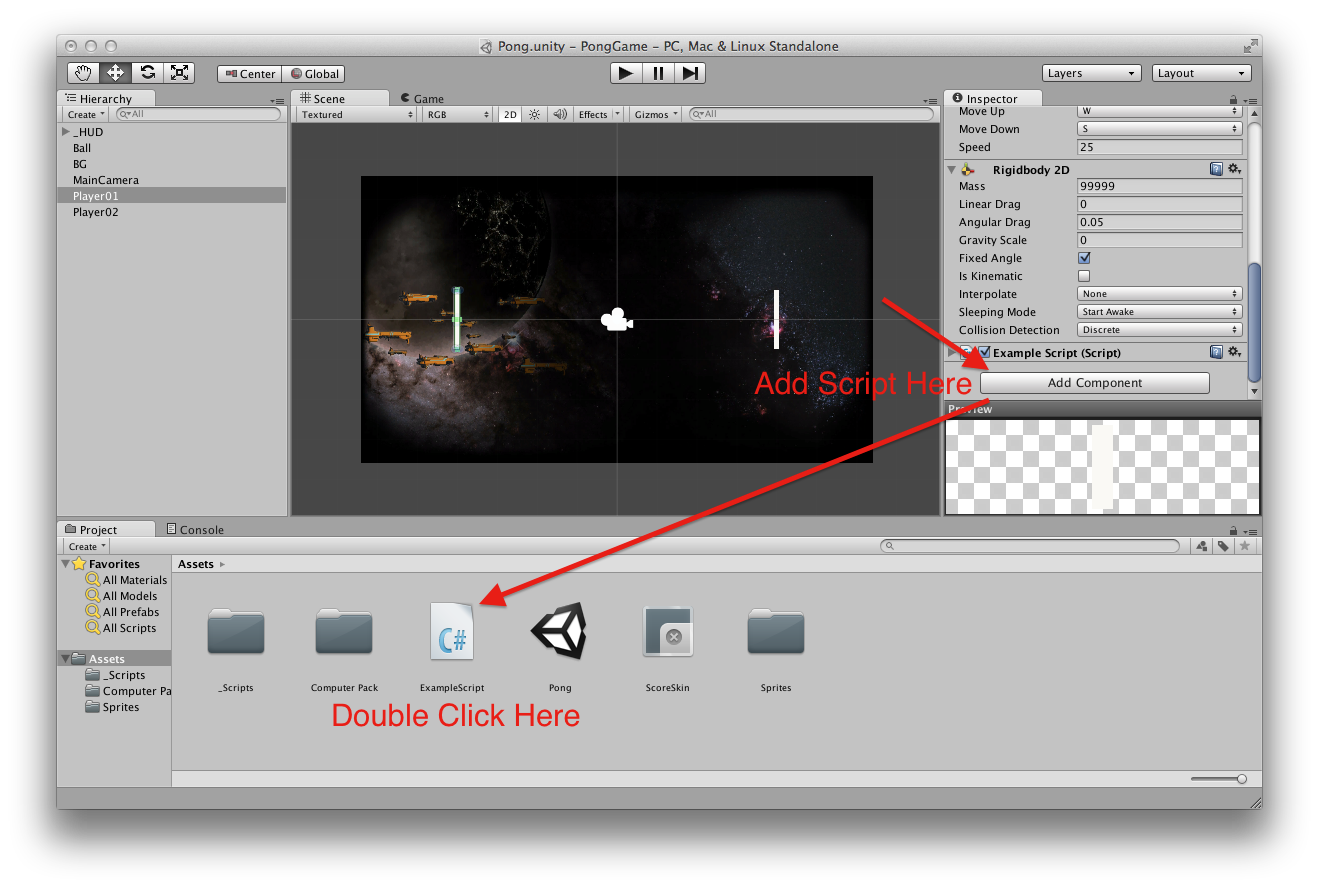
Task: Toggle scene lighting sun icon
Action: pos(535,115)
